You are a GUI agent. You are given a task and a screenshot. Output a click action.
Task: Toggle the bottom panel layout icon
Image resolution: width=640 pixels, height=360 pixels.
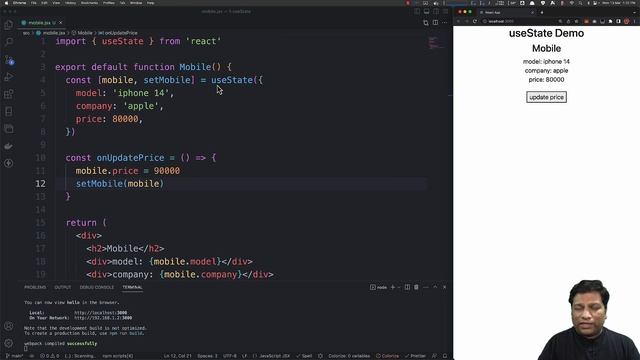coord(427,11)
